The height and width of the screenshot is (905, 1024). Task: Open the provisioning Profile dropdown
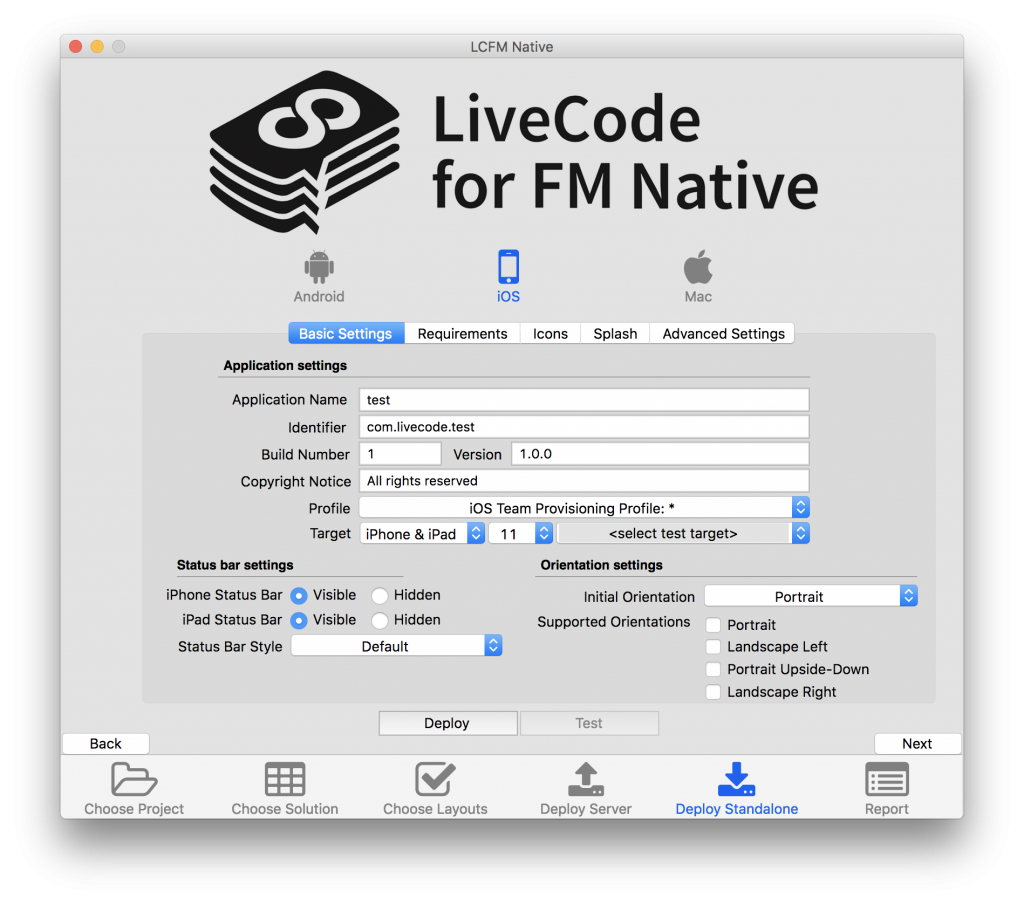[584, 508]
